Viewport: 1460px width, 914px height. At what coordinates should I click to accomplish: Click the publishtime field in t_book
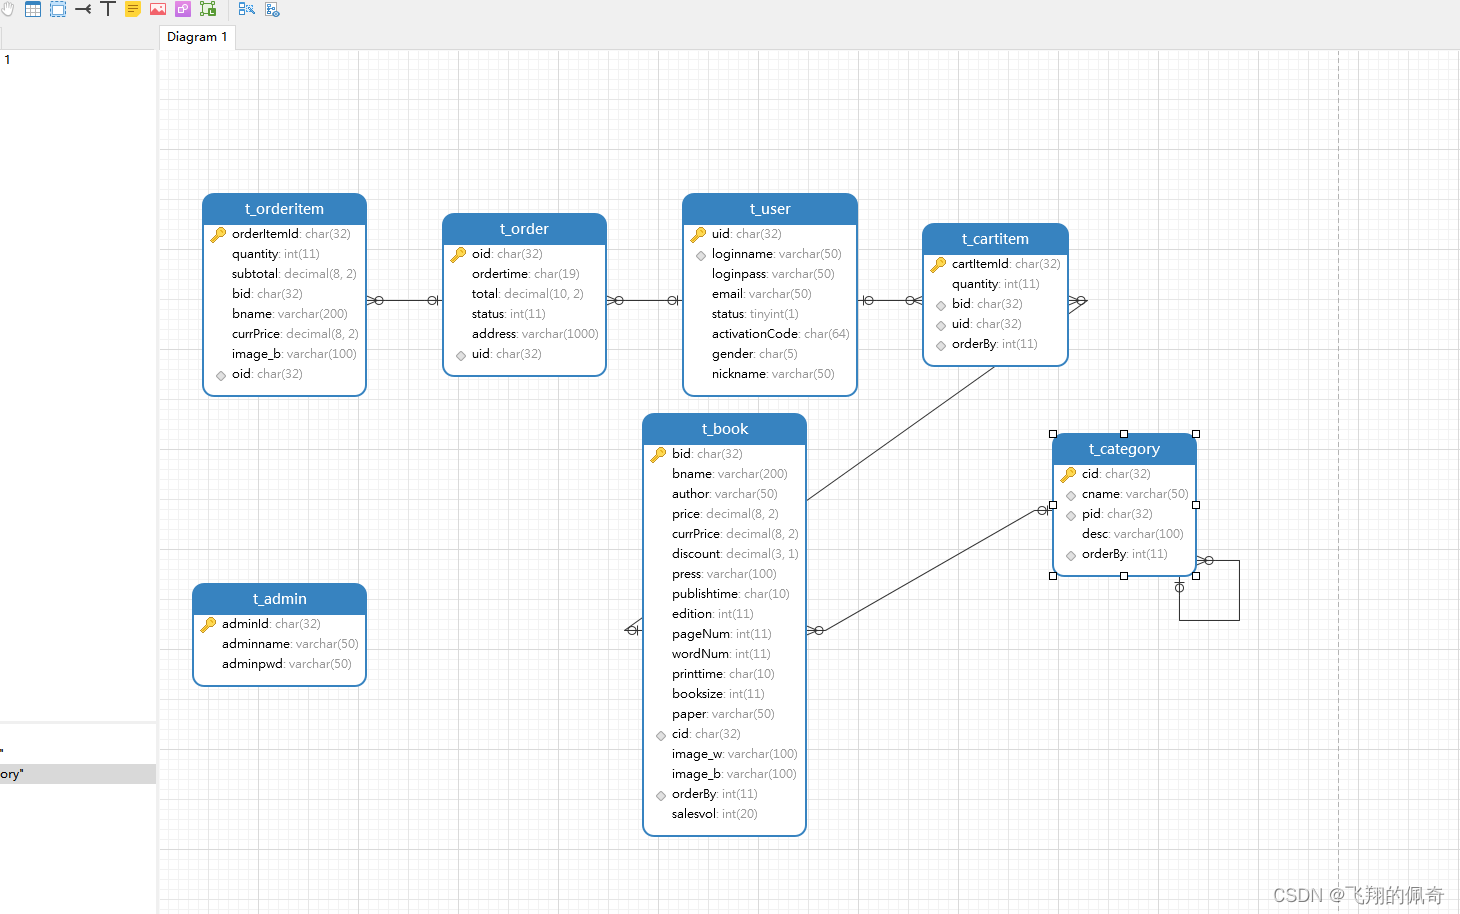pos(731,594)
